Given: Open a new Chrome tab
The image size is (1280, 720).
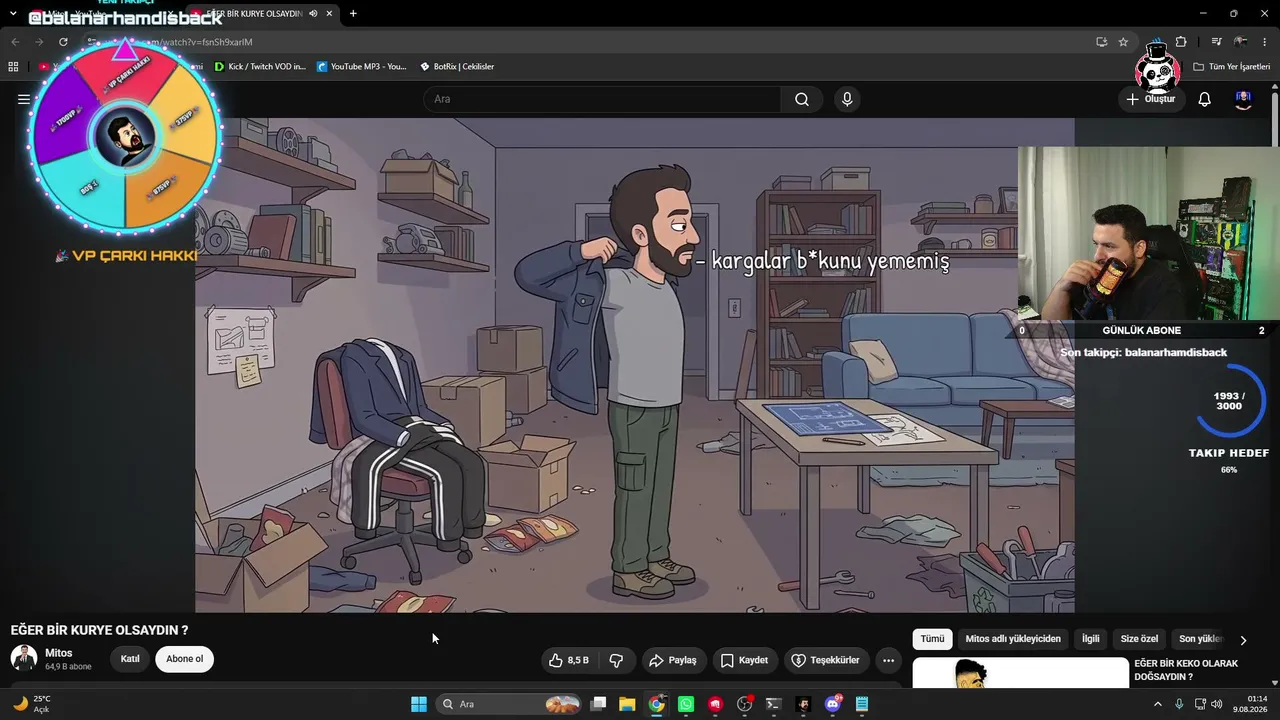Looking at the screenshot, I should coord(353,14).
